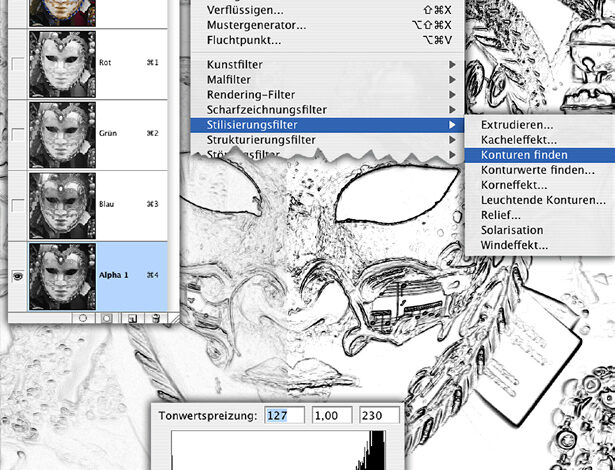Create new channel with panel icon

click(131, 317)
